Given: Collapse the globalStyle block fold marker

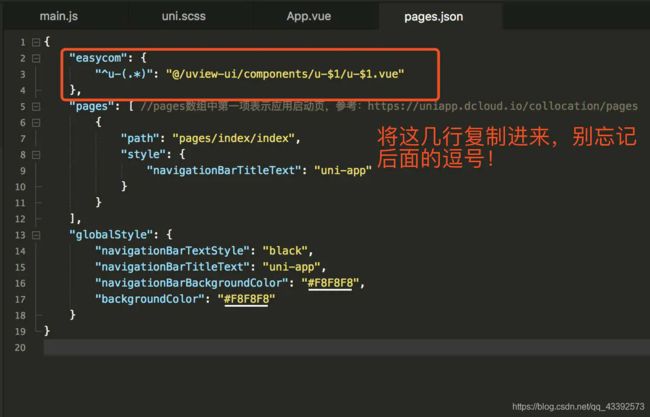Looking at the screenshot, I should 36,234.
